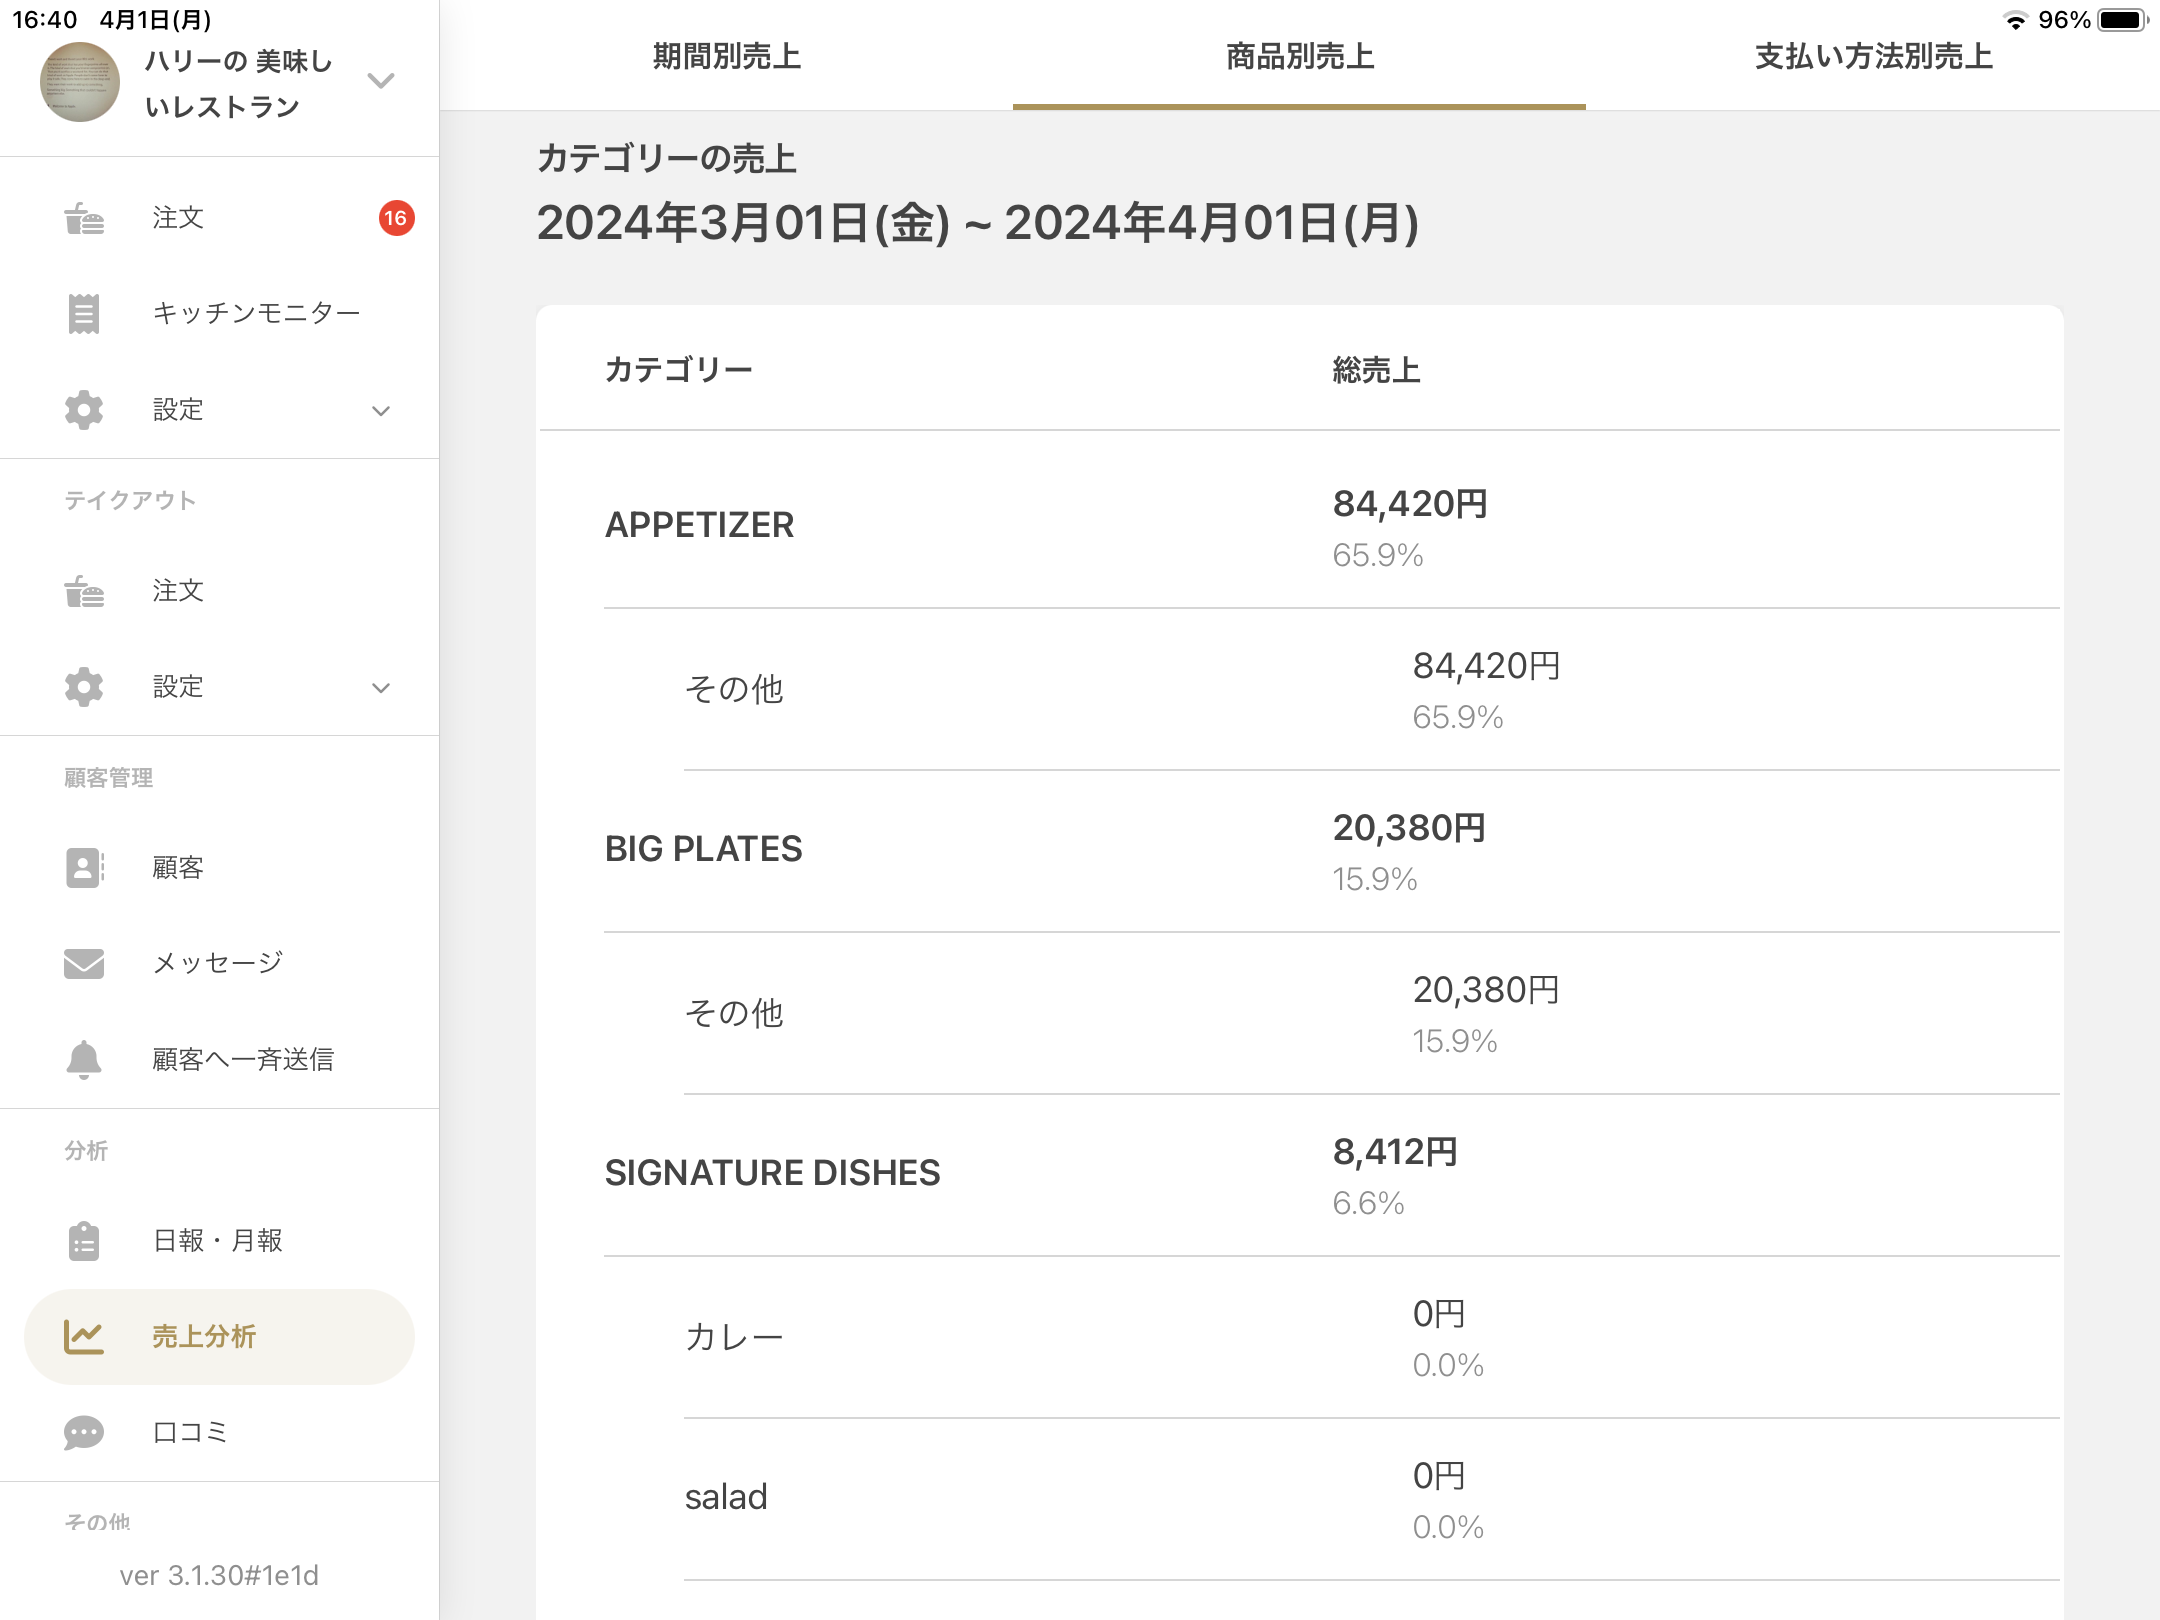
Task: Click the SIGNATURE DISHES category row
Action: (x=772, y=1173)
